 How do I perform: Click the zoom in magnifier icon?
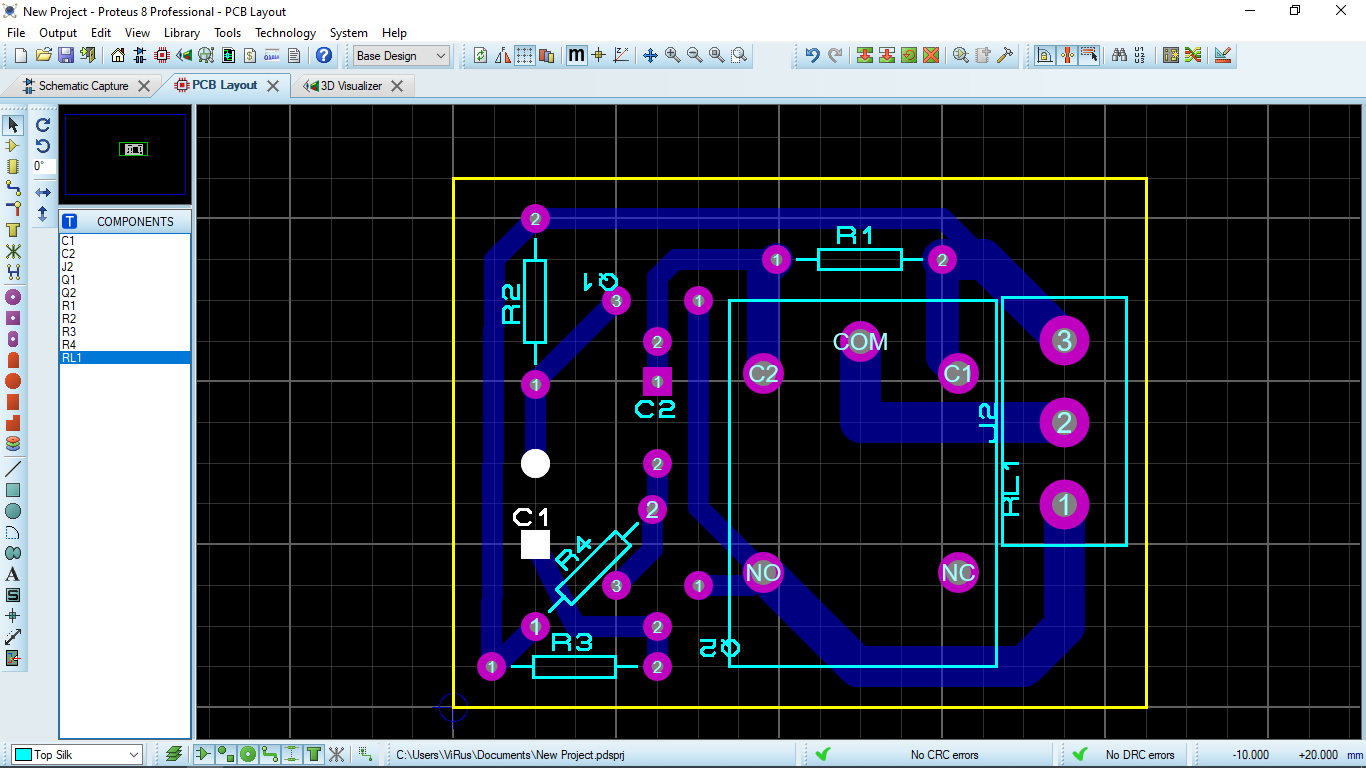[x=673, y=56]
